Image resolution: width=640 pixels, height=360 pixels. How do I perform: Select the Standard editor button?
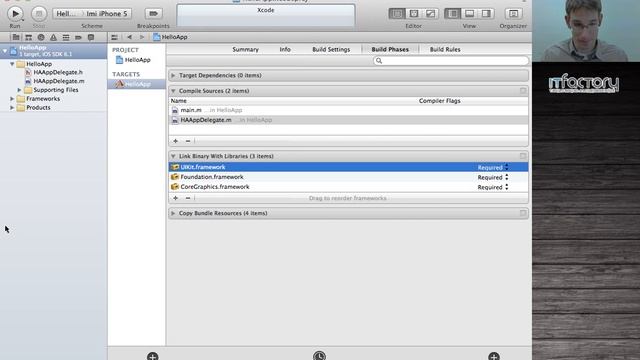click(397, 13)
